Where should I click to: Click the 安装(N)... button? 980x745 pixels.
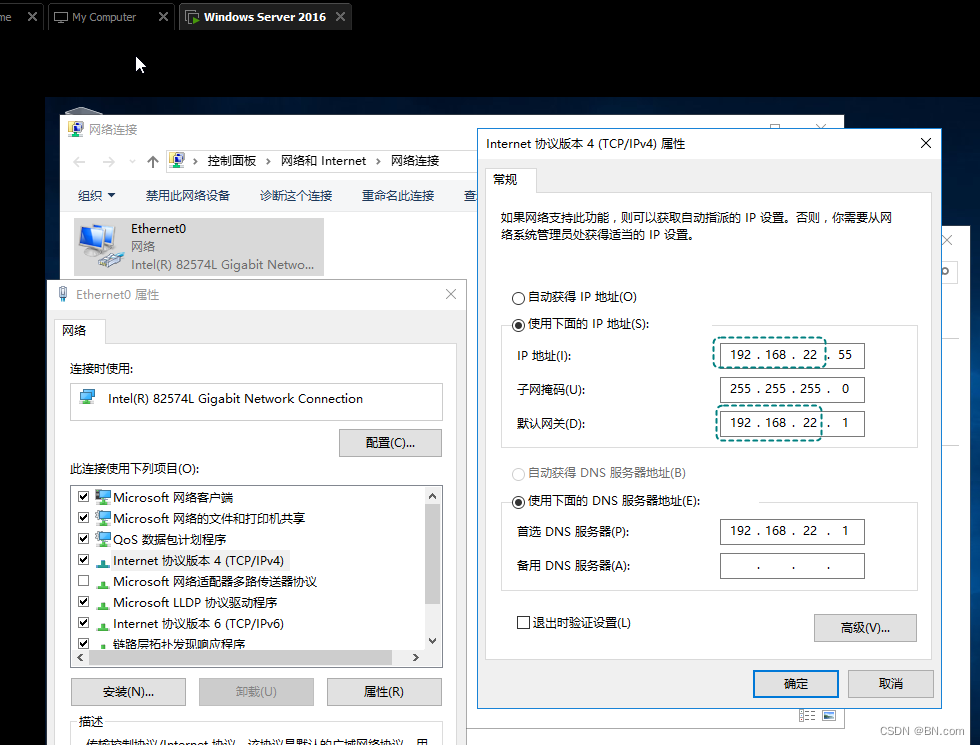coord(128,692)
